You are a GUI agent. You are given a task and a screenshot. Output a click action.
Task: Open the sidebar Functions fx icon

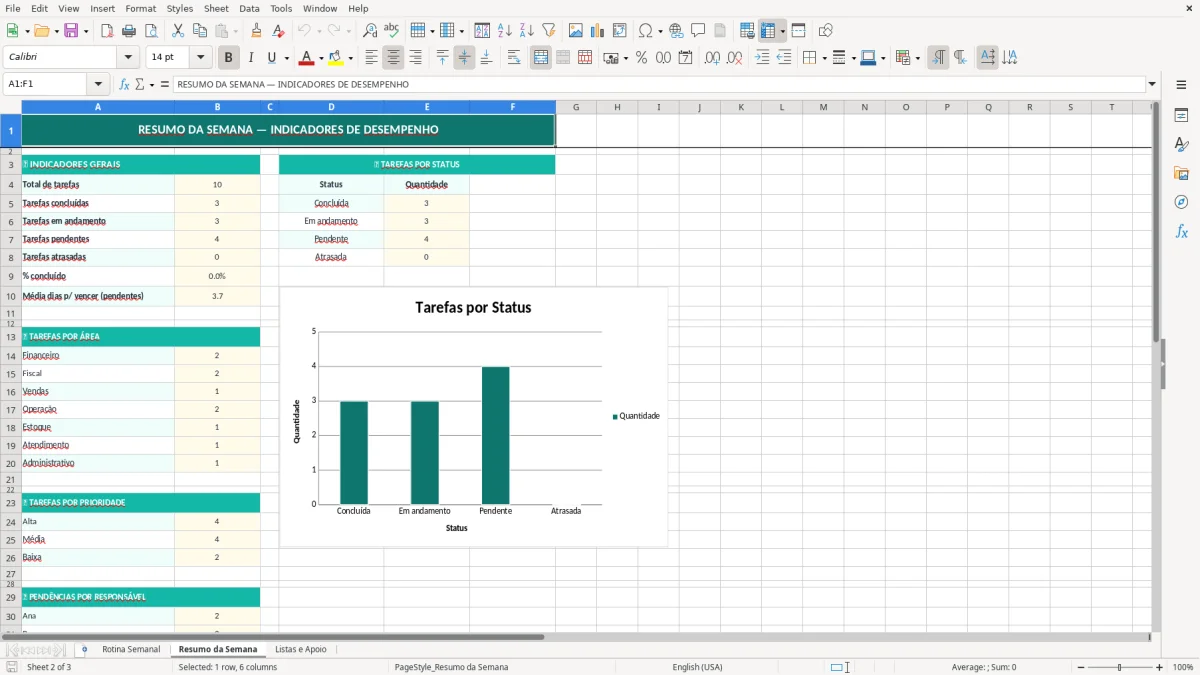1181,232
